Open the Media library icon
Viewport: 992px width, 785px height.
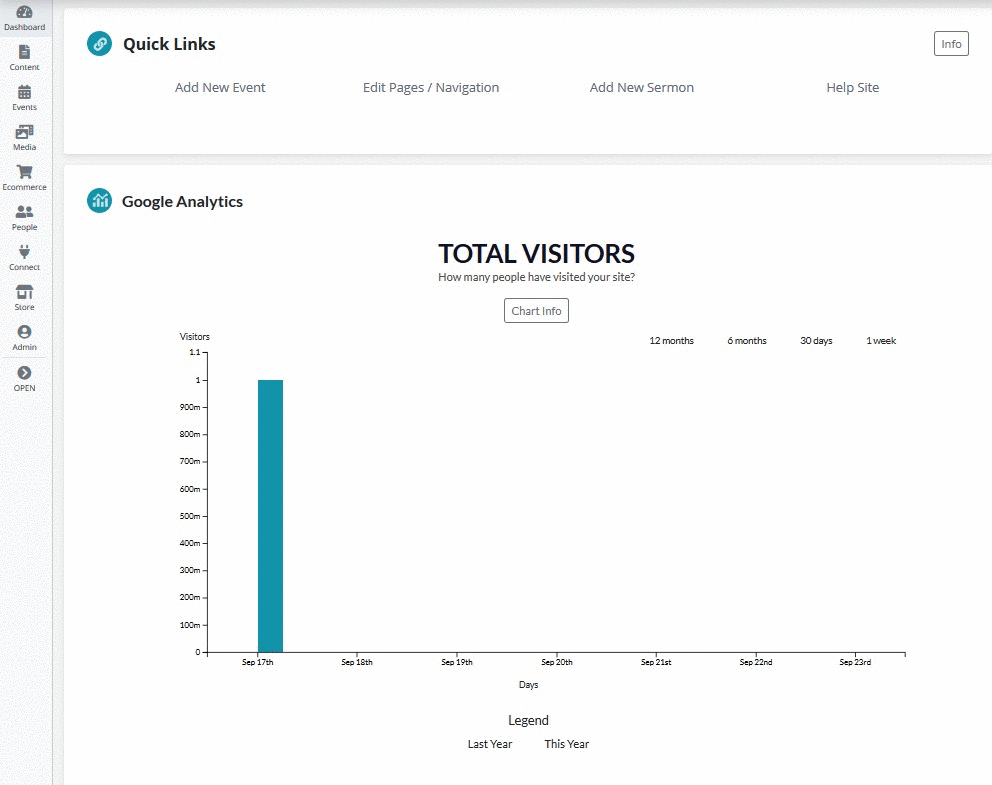click(x=24, y=132)
